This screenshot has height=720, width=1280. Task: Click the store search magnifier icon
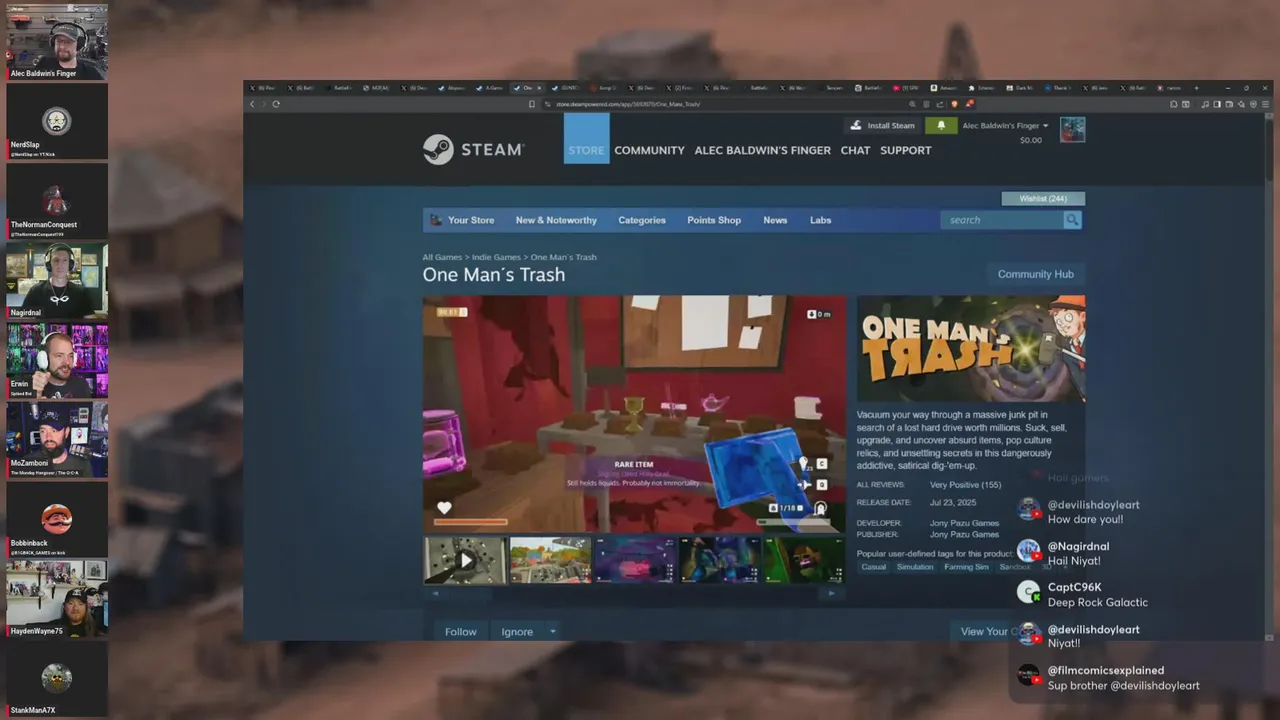click(1072, 220)
